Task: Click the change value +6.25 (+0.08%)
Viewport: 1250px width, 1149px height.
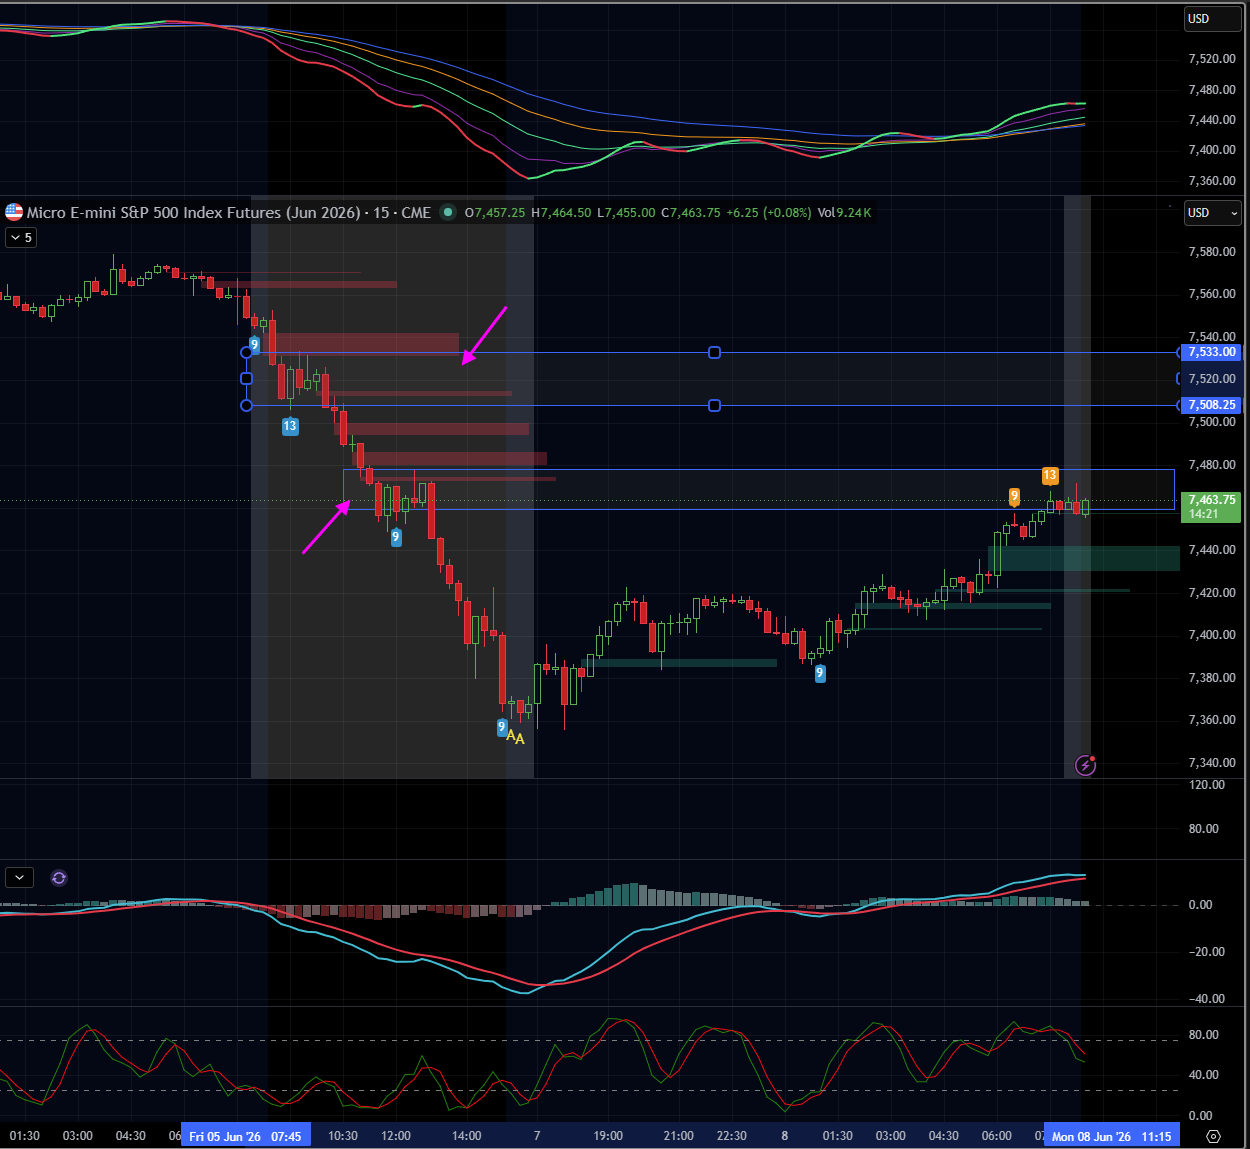Action: (768, 212)
